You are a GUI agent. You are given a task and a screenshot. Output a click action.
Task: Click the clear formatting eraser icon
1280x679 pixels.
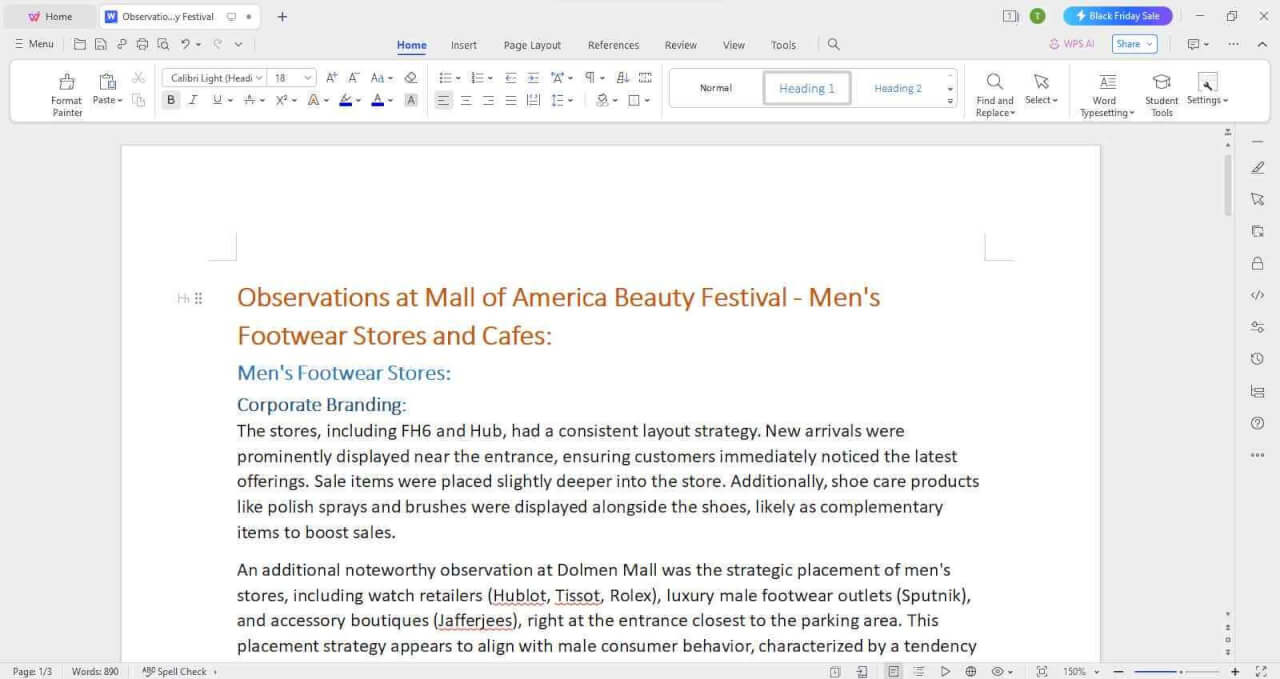coord(410,77)
